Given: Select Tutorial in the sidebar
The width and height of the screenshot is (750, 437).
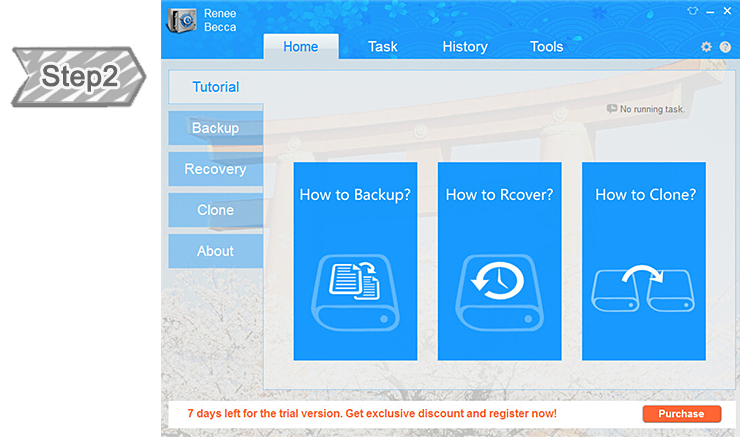Looking at the screenshot, I should [x=215, y=87].
